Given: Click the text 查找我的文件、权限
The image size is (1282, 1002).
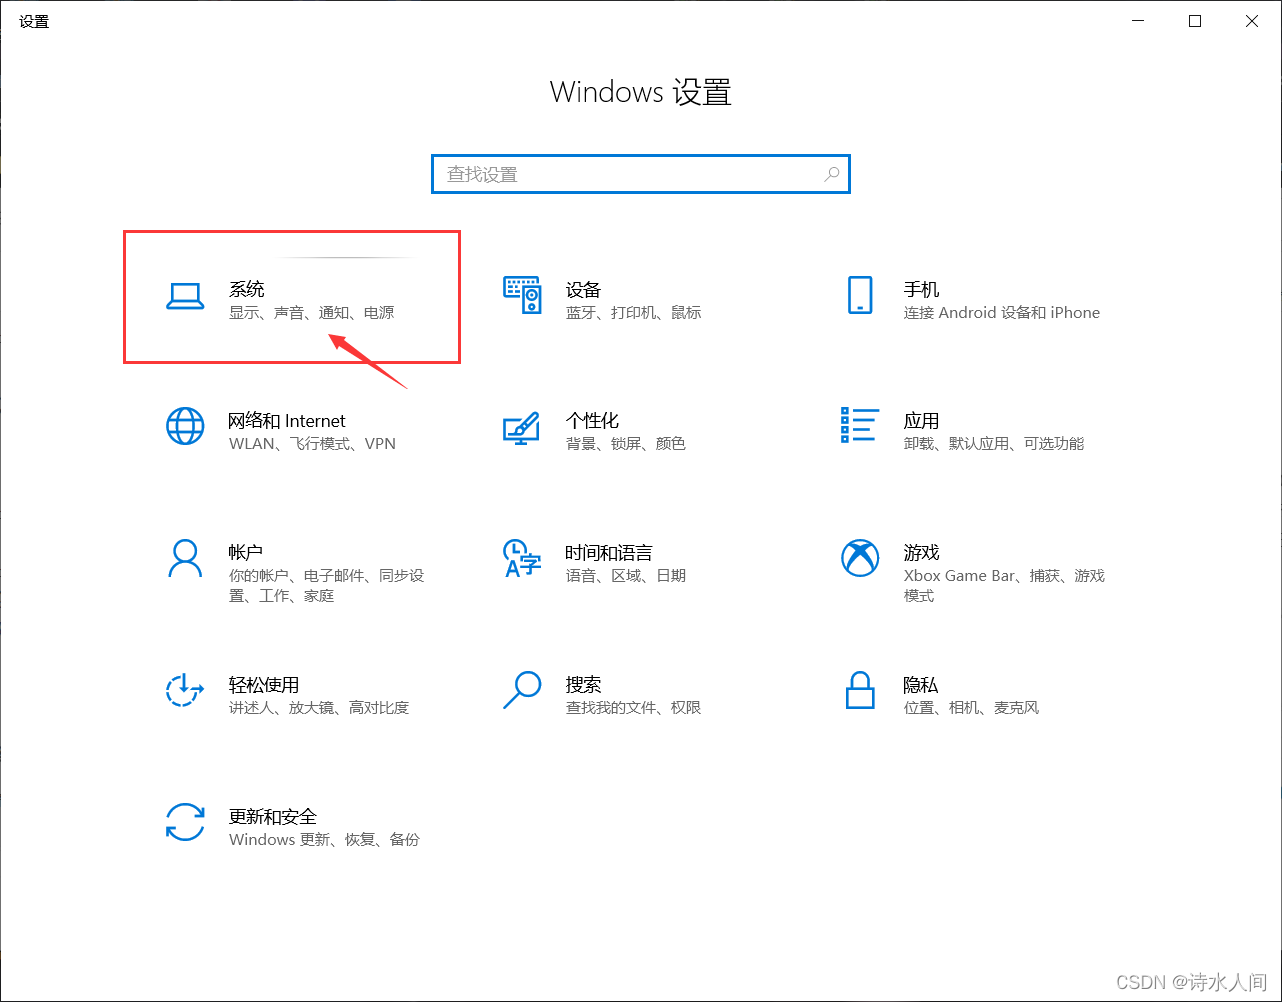Looking at the screenshot, I should (634, 708).
